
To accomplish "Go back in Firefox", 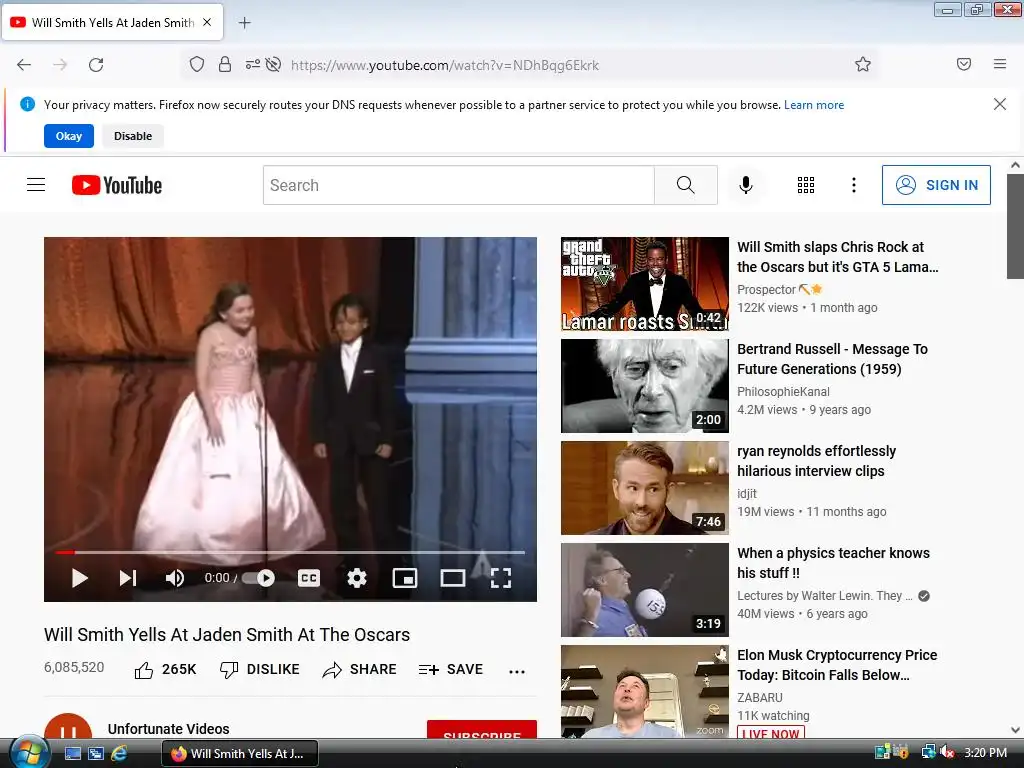I will click(24, 65).
